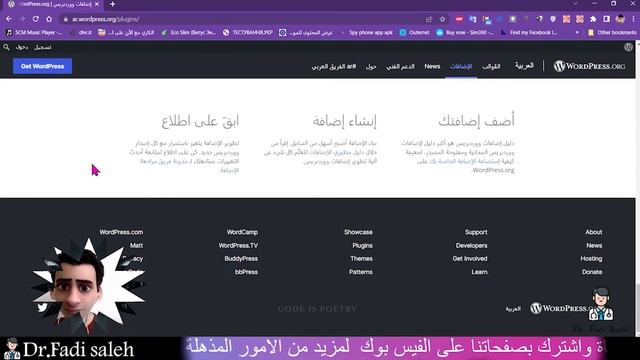Open the Showcase footer link
This screenshot has height=360, width=640.
(x=358, y=232)
